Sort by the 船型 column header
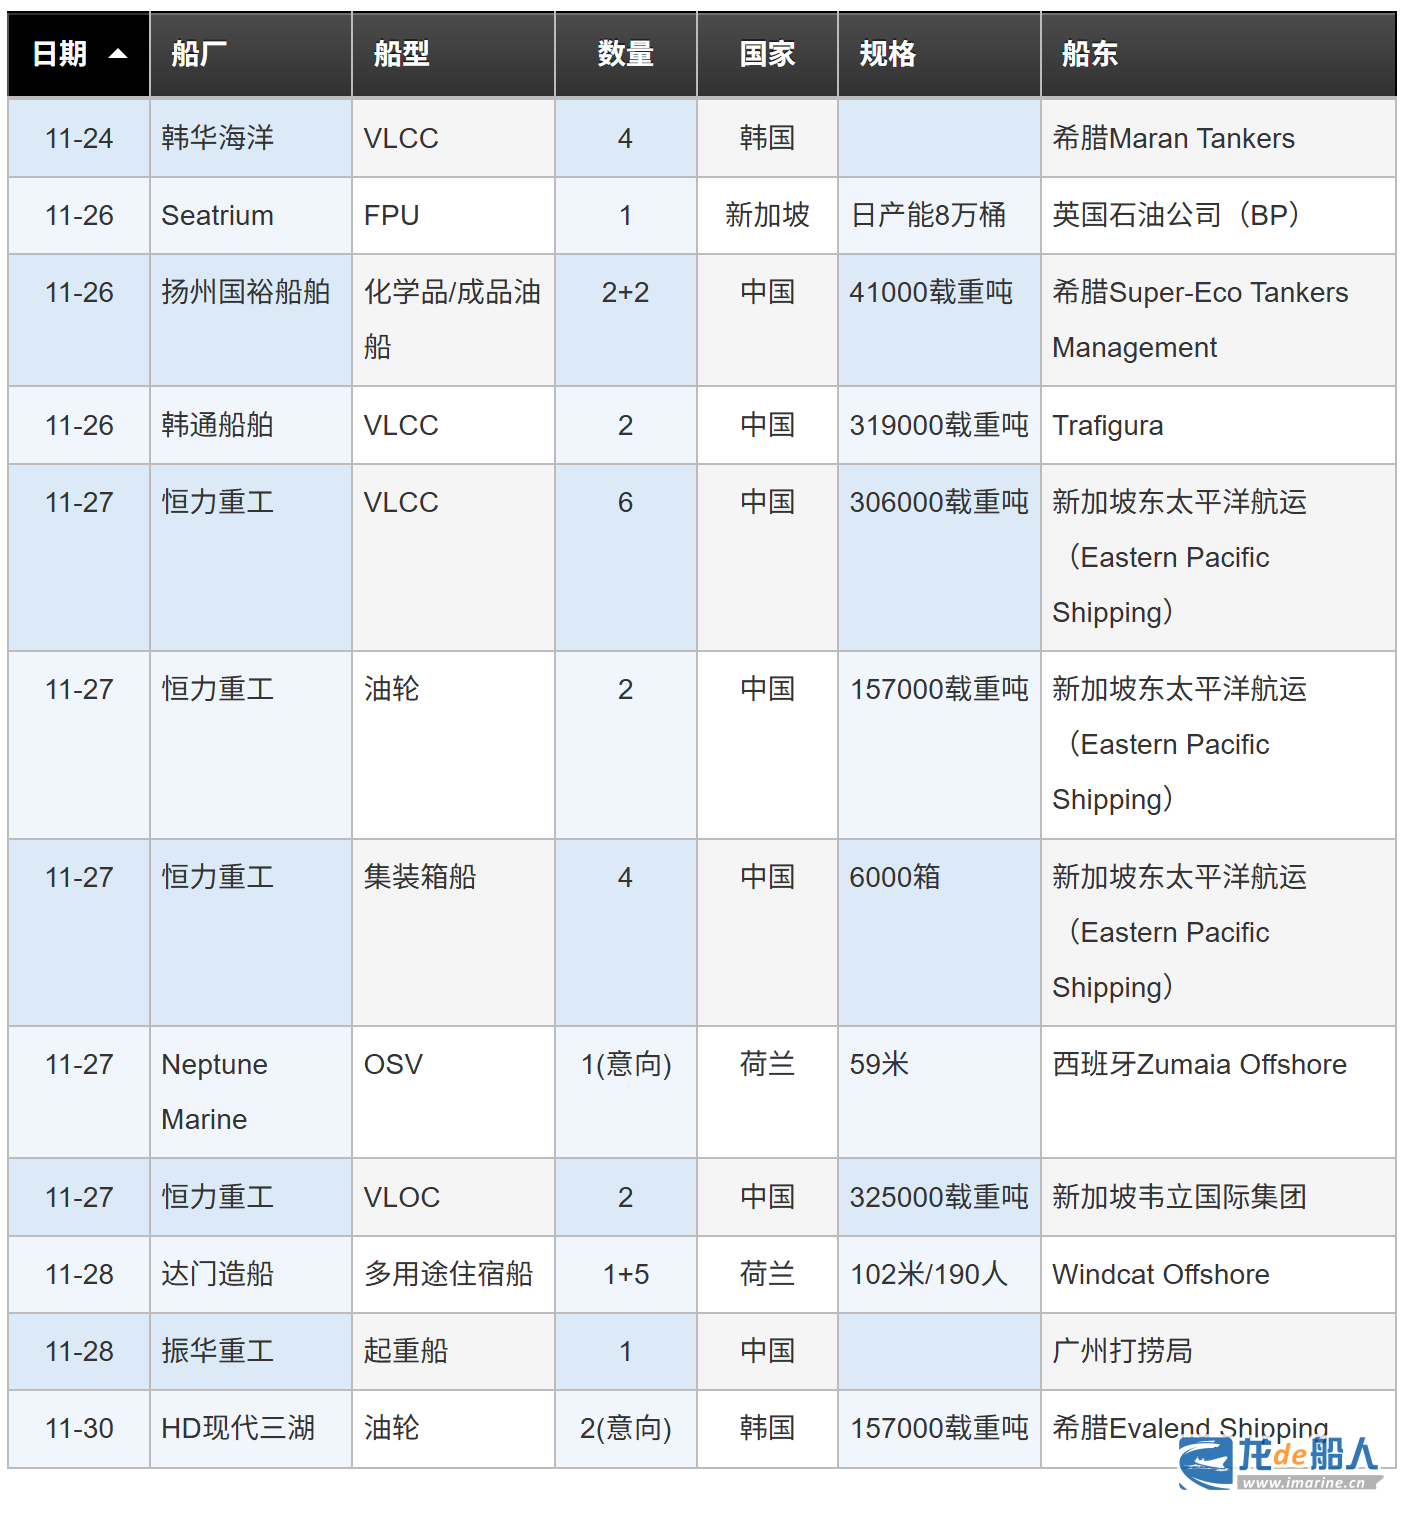The width and height of the screenshot is (1407, 1513). 401,54
